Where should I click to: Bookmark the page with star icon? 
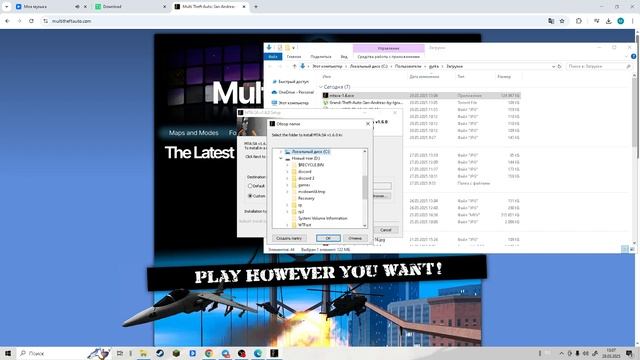click(x=562, y=21)
